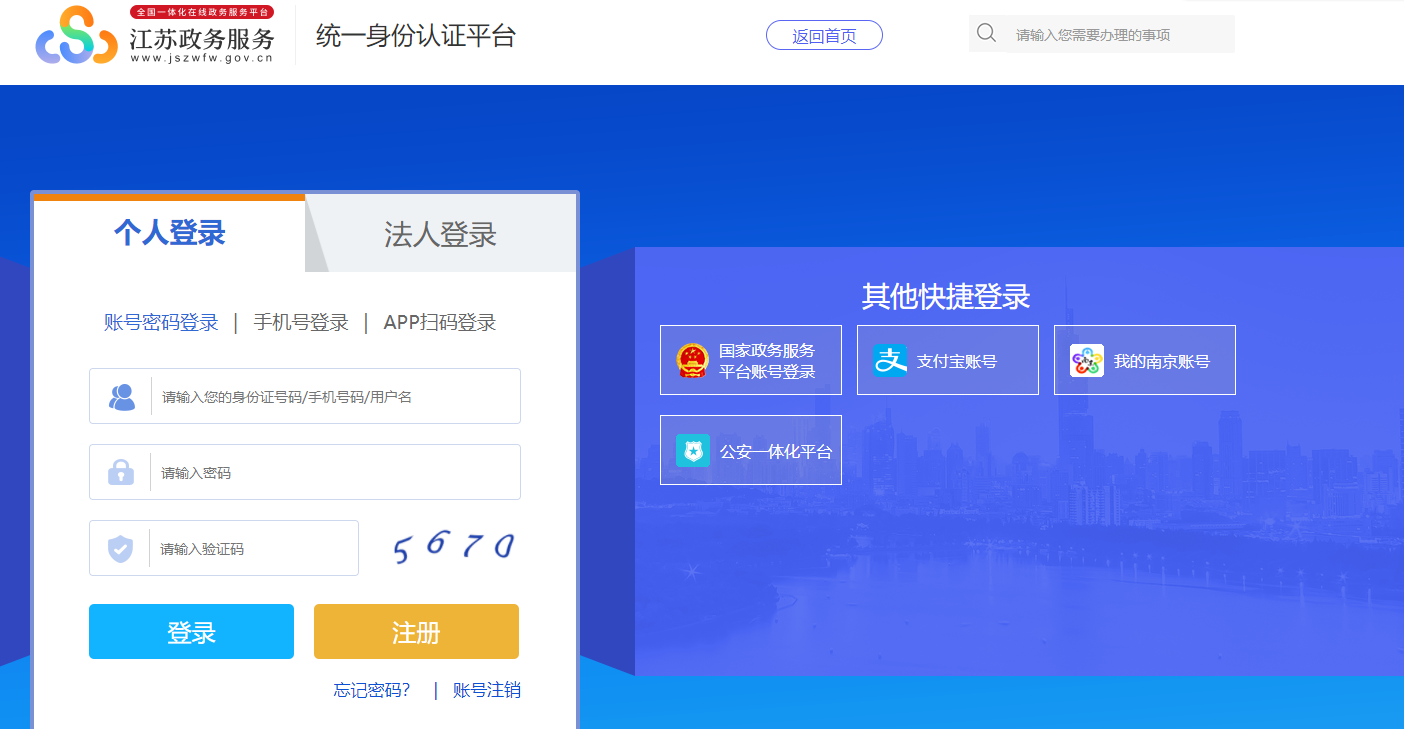Click the person icon beside username field
The width and height of the screenshot is (1404, 729).
pyautogui.click(x=119, y=395)
